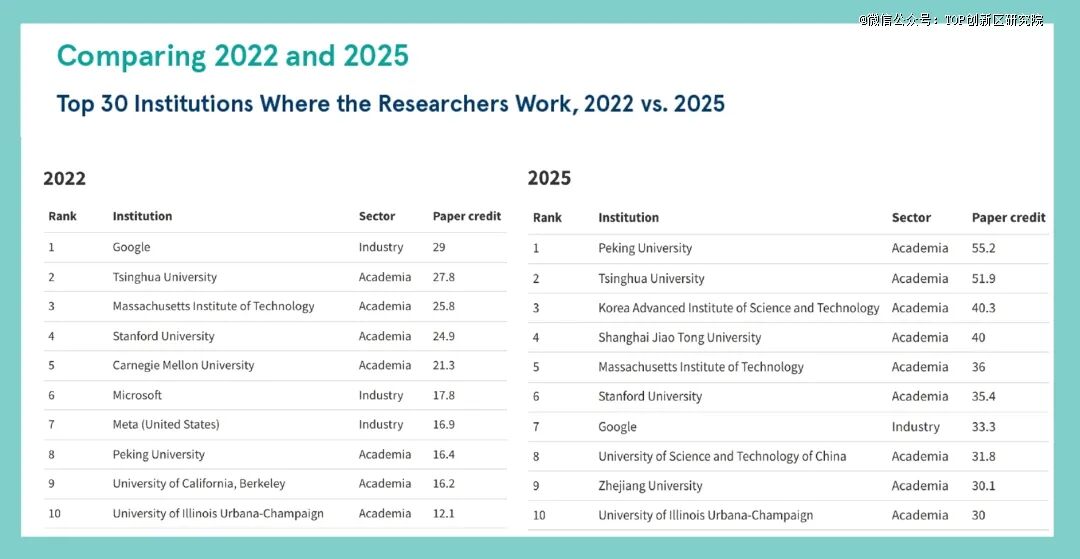Click the 'Institution' column header in 2025 table
This screenshot has height=559, width=1080.
(628, 218)
